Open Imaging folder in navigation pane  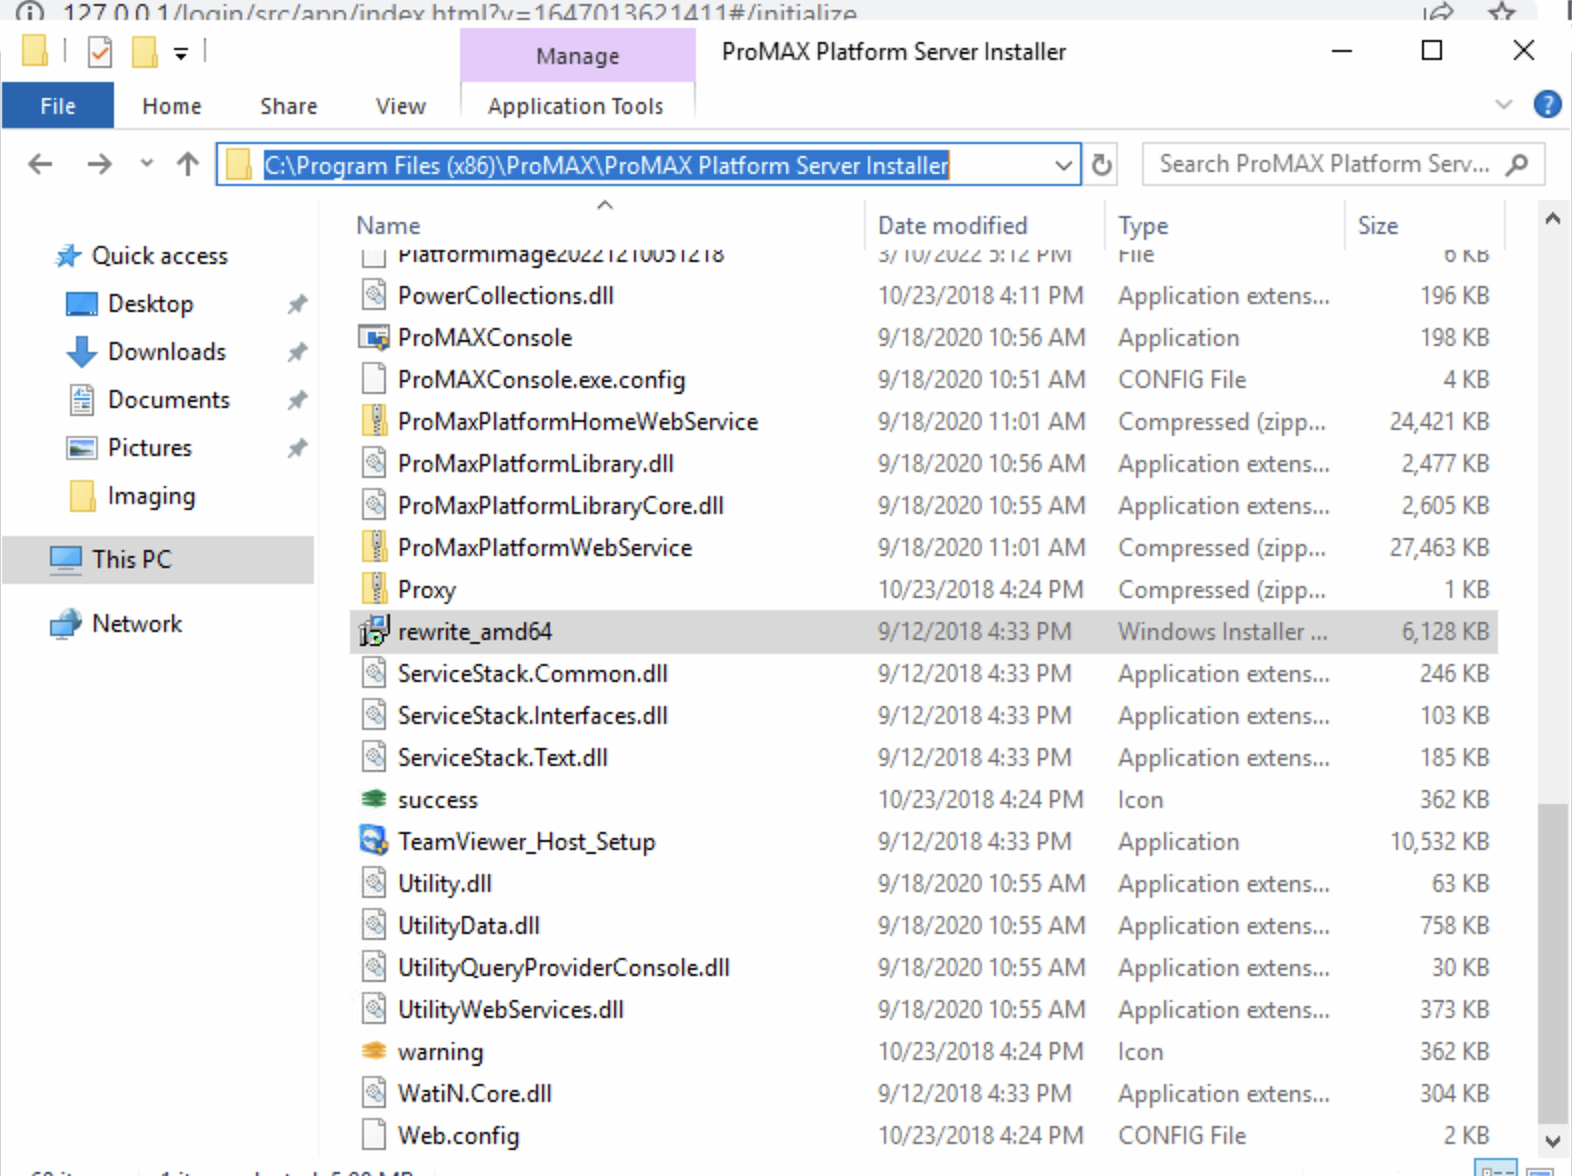[151, 496]
